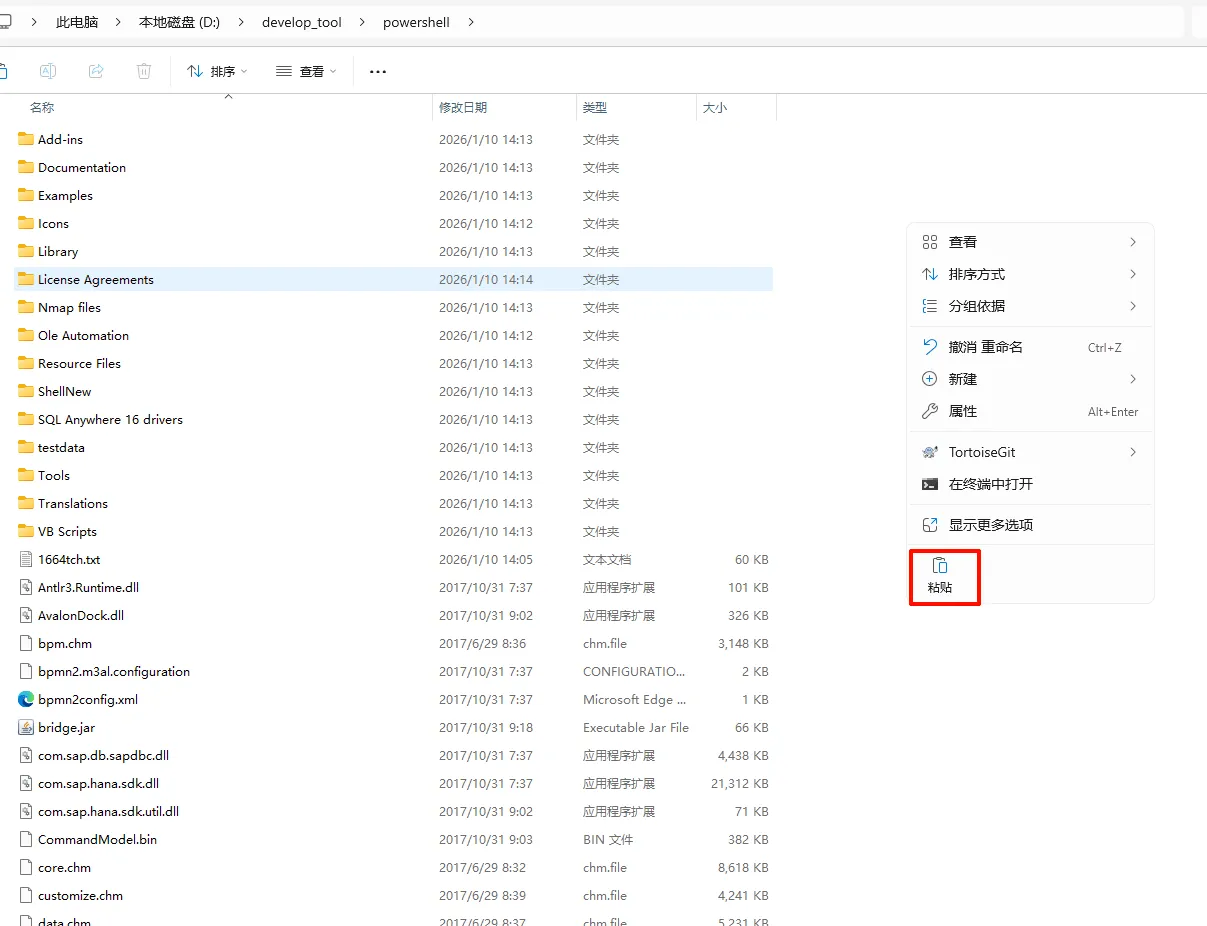
Task: Select develop_tool breadcrumb segment
Action: coord(302,22)
